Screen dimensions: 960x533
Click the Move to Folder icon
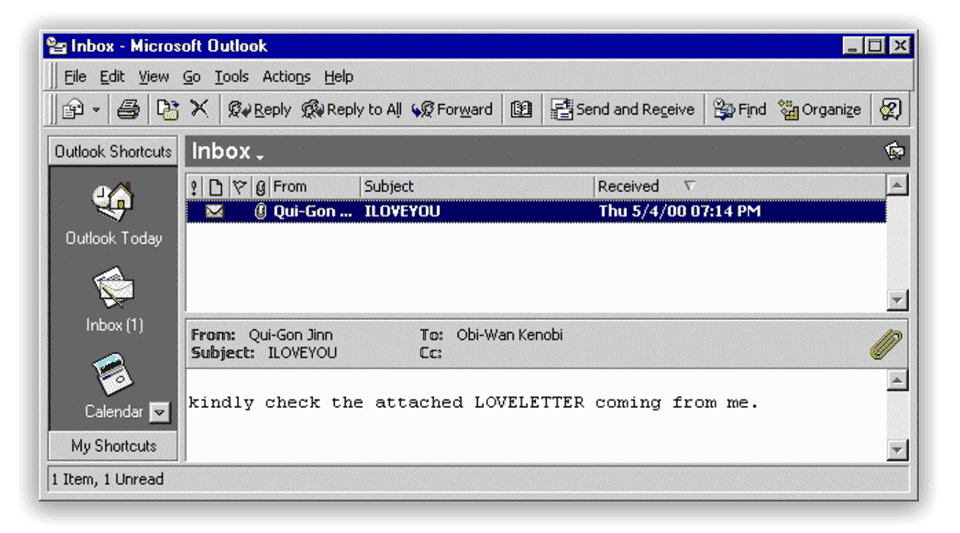167,110
